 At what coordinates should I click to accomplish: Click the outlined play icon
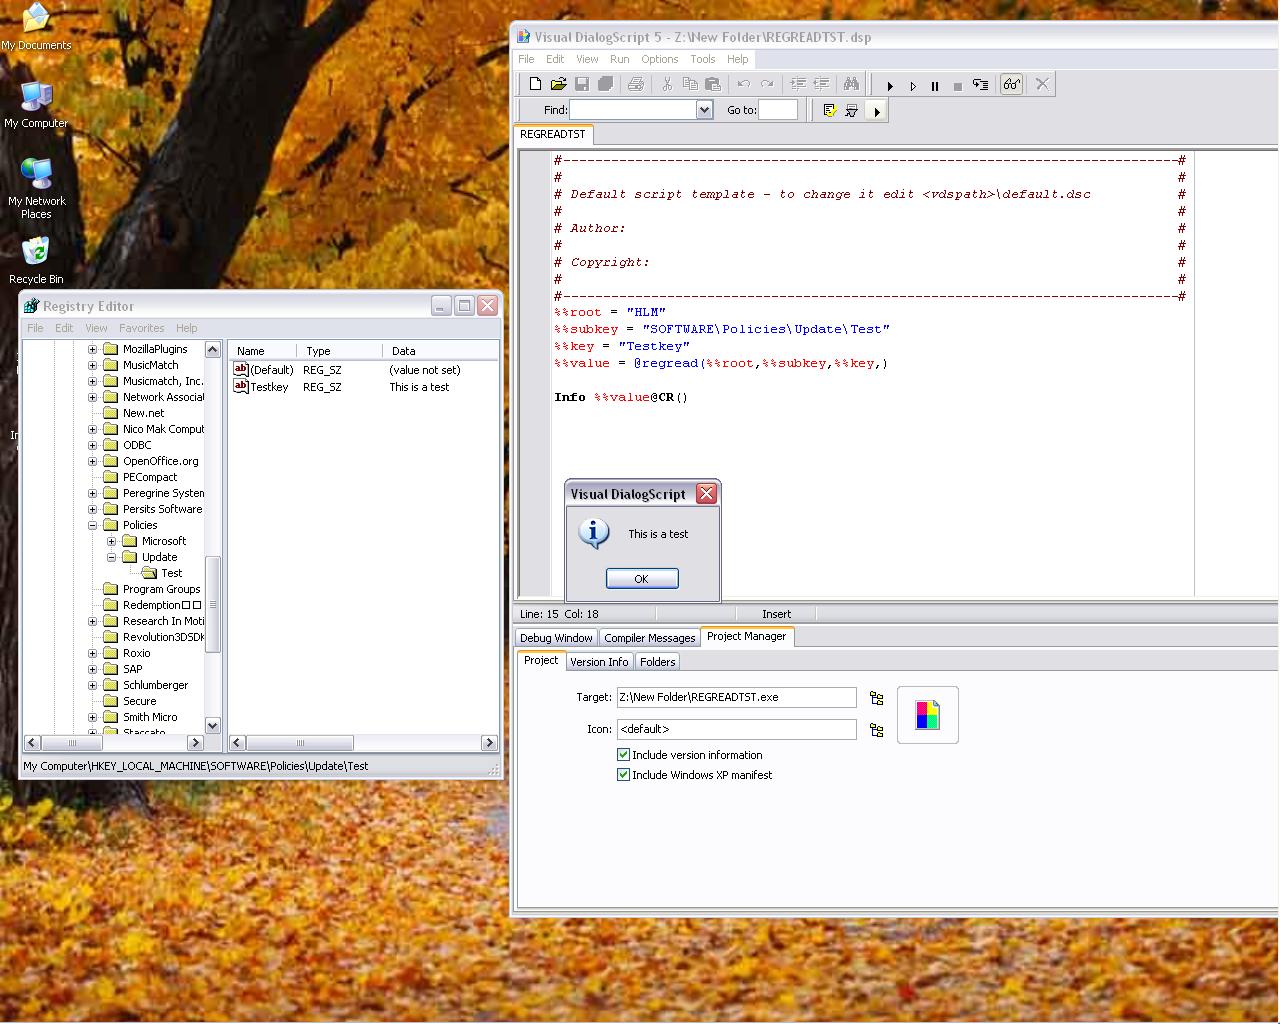click(x=913, y=86)
